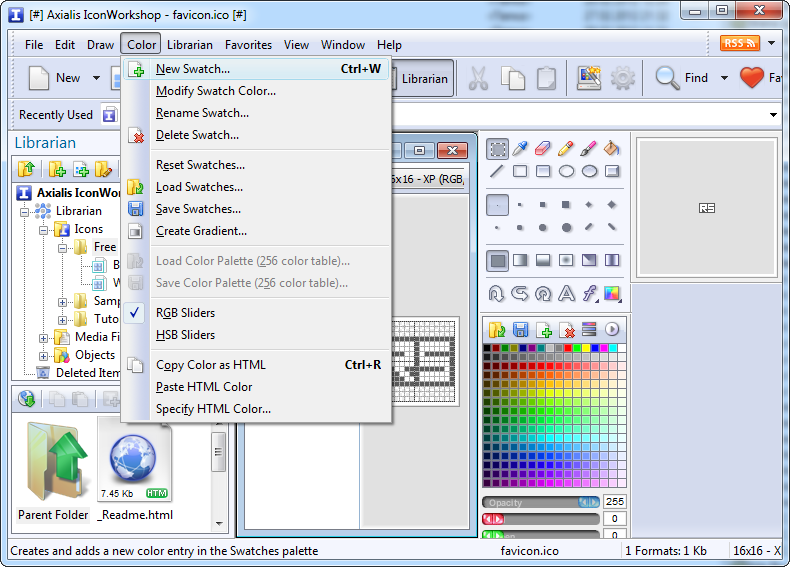This screenshot has width=790, height=567.
Task: Click the Opacity slider
Action: point(541,502)
